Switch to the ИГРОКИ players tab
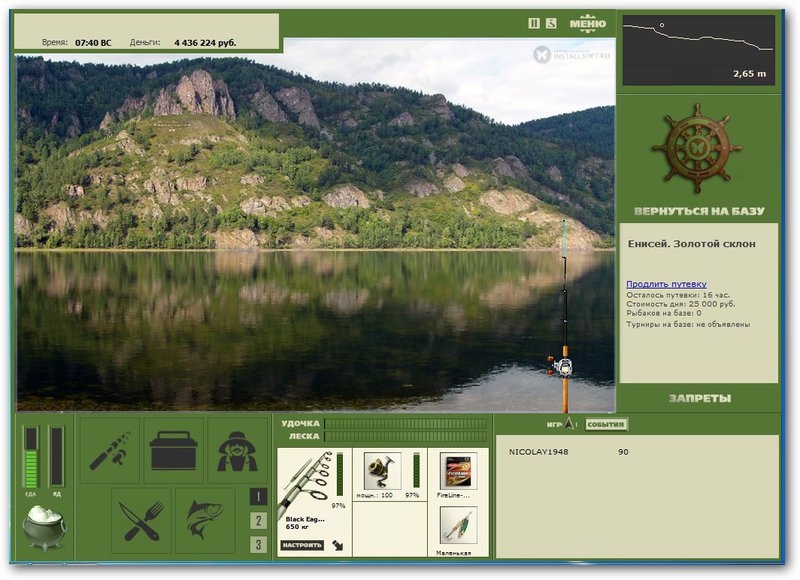This screenshot has height=580, width=800. pyautogui.click(x=554, y=424)
